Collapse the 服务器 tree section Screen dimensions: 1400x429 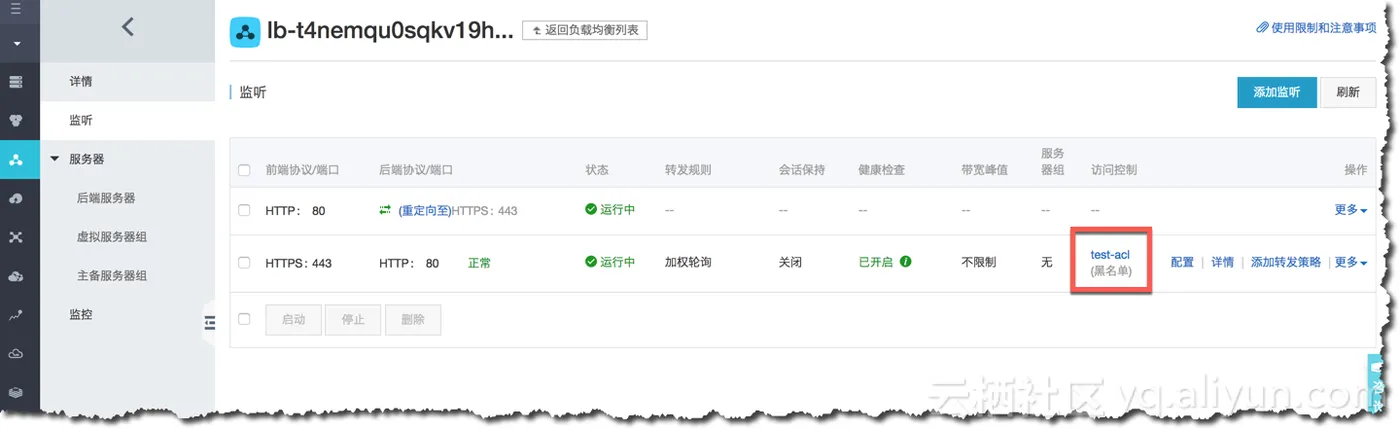[55, 159]
